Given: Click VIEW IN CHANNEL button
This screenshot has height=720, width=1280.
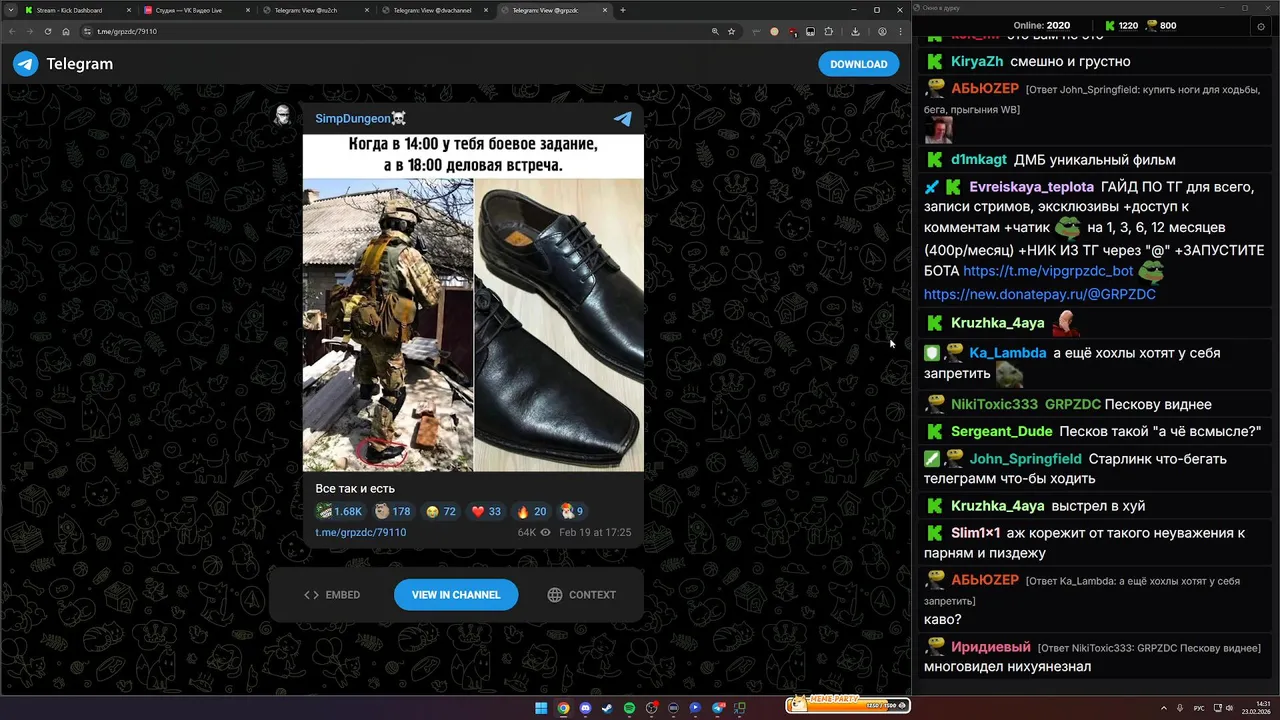Looking at the screenshot, I should pyautogui.click(x=456, y=594).
